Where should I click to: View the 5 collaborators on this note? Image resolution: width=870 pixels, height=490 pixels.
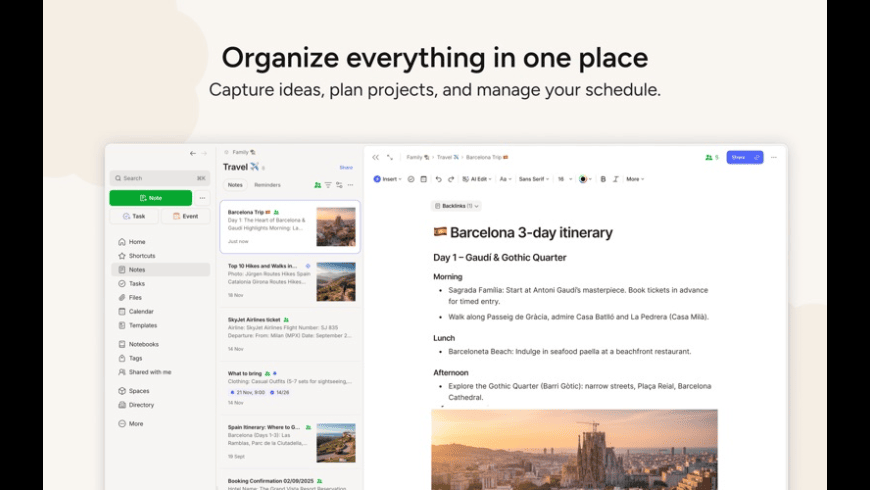(712, 157)
